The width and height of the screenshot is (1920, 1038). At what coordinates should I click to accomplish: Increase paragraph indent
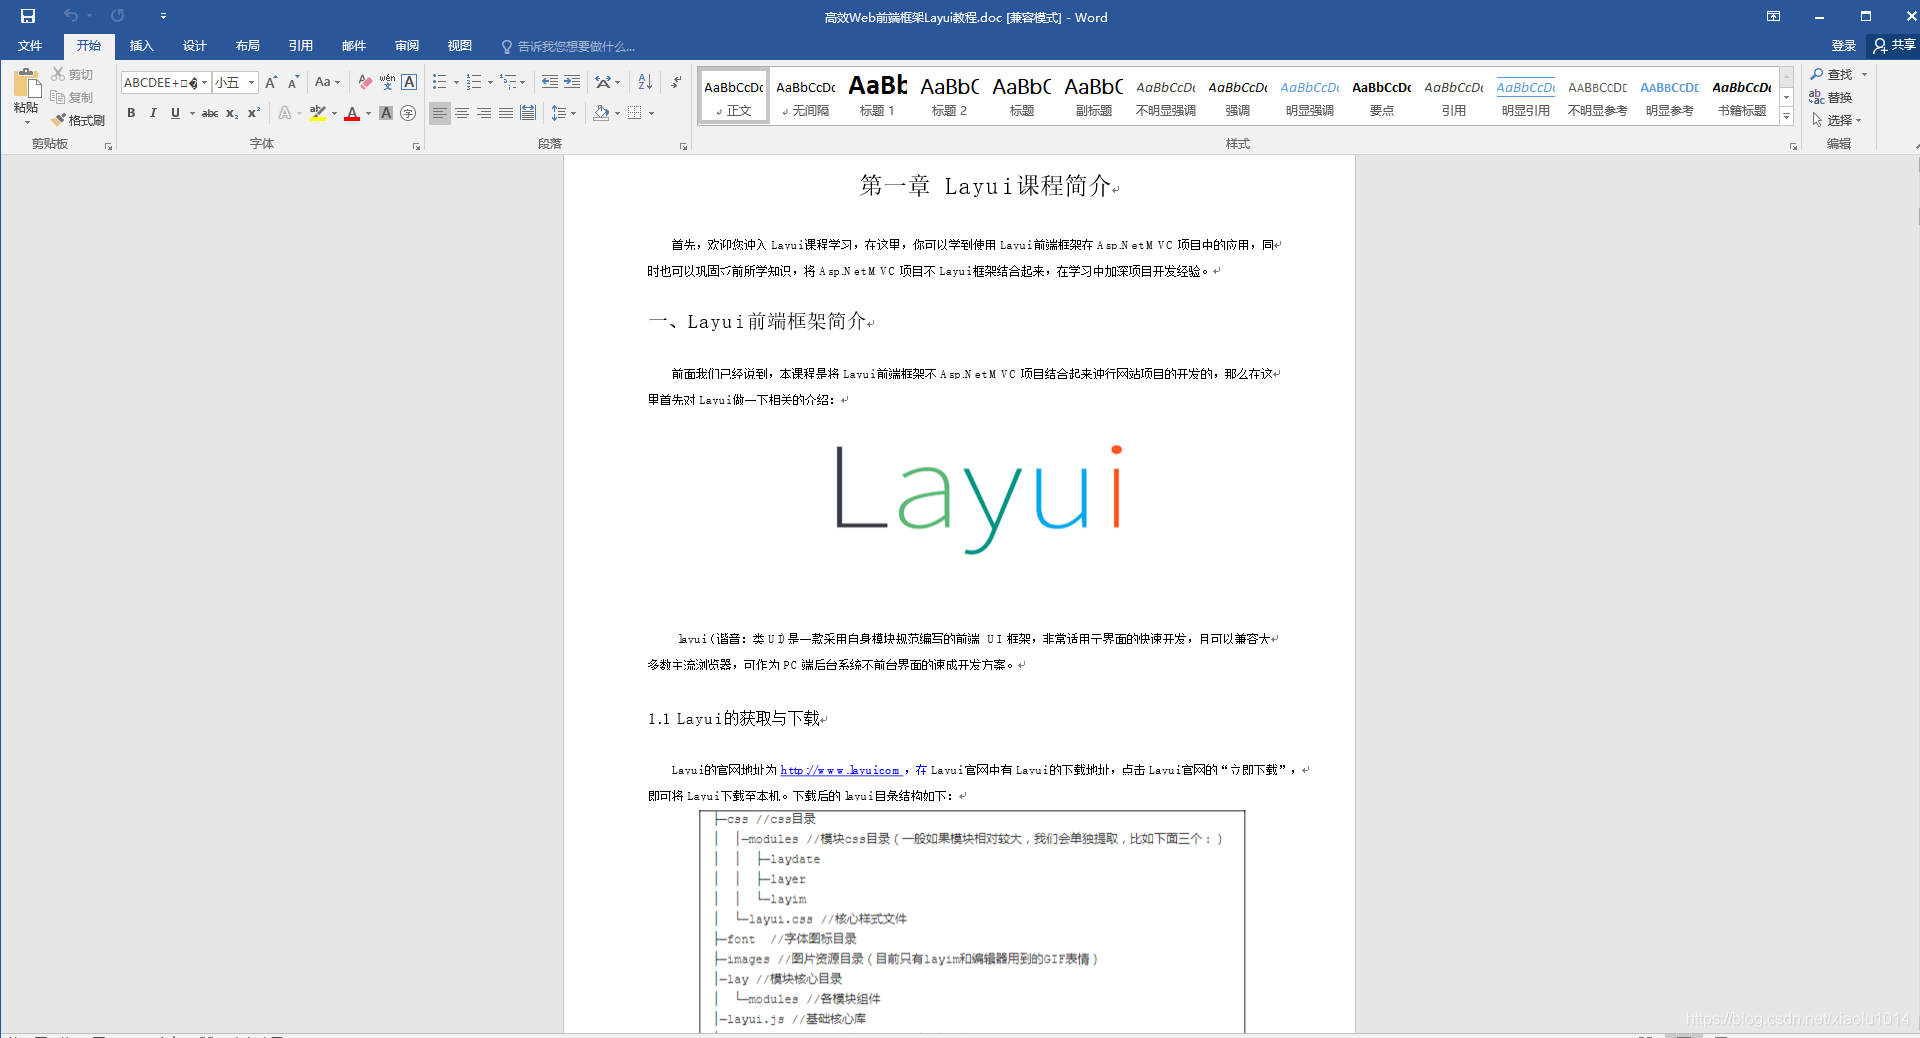(x=572, y=82)
